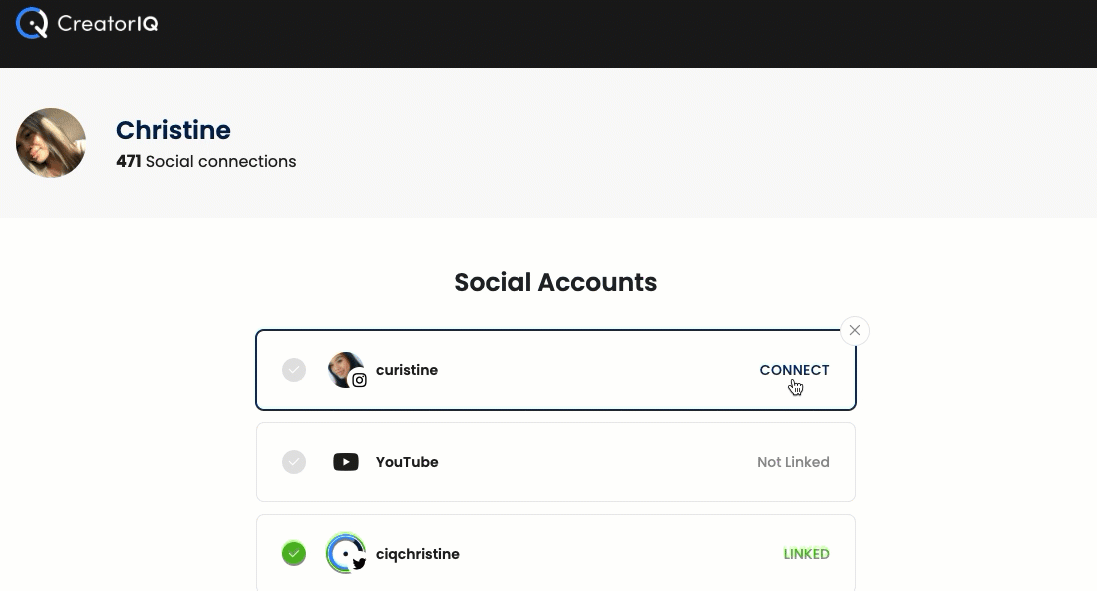Click the Twitter bird badge icon
This screenshot has height=591, width=1097.
click(x=359, y=564)
